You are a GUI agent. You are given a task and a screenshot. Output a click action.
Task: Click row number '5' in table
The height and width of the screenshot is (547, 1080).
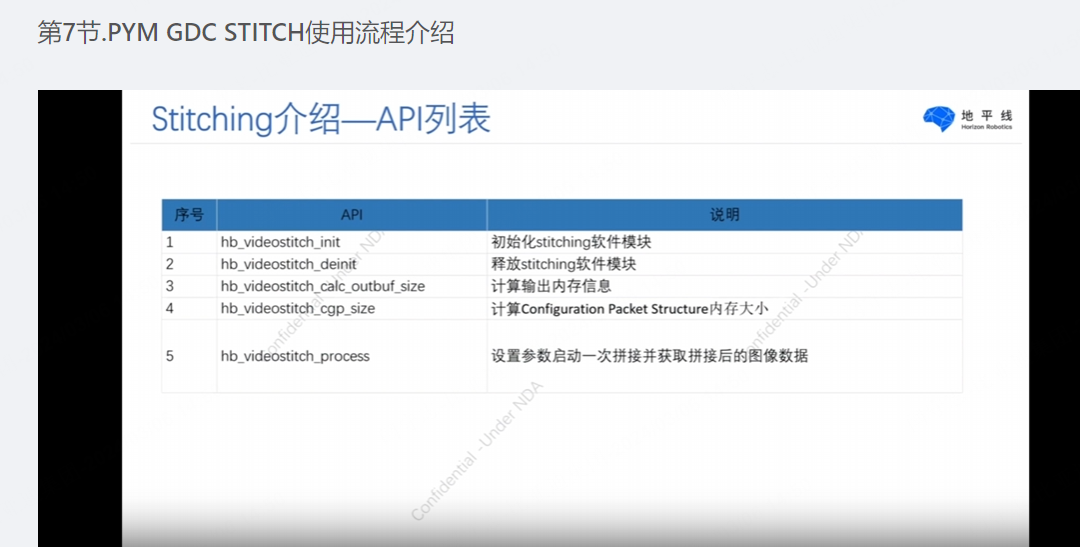[x=169, y=356]
